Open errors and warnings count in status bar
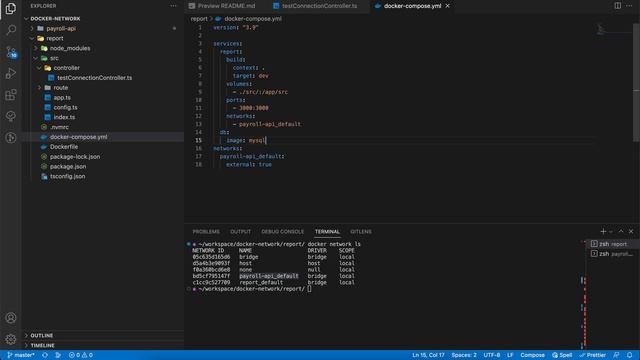The height and width of the screenshot is (360, 640). click(x=80, y=355)
